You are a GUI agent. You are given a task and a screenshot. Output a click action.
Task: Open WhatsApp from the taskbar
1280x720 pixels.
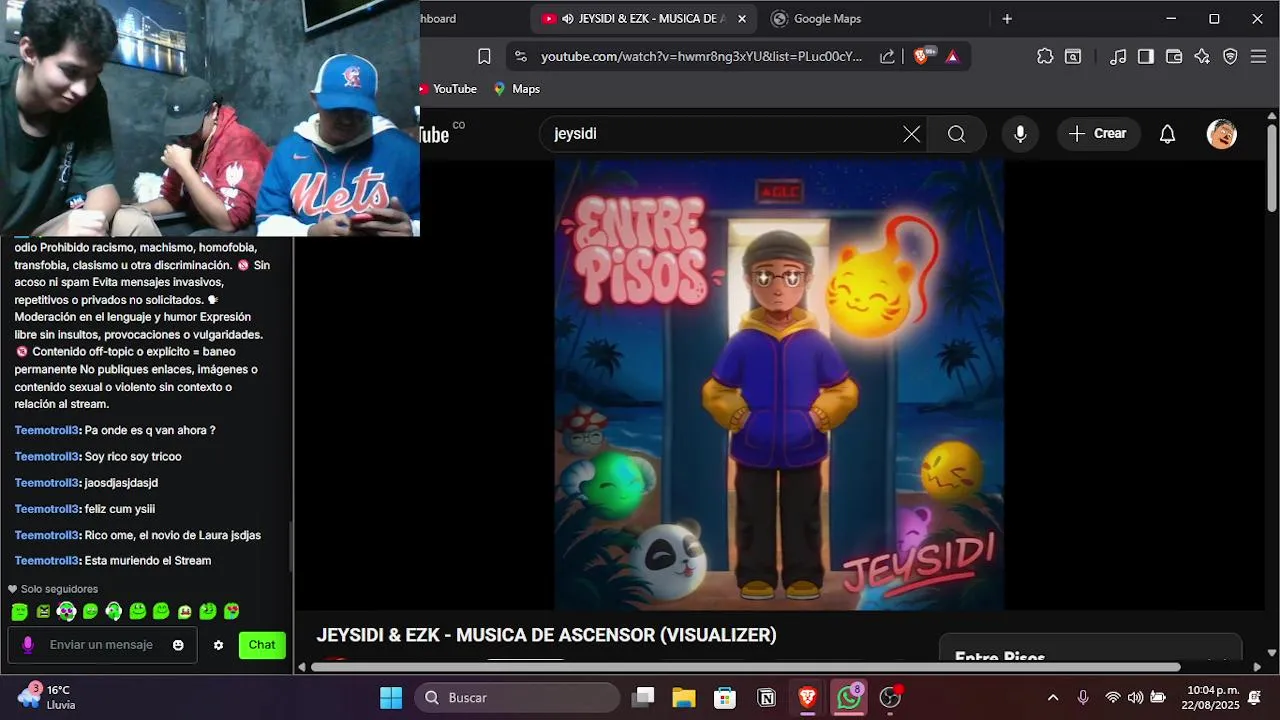(849, 698)
